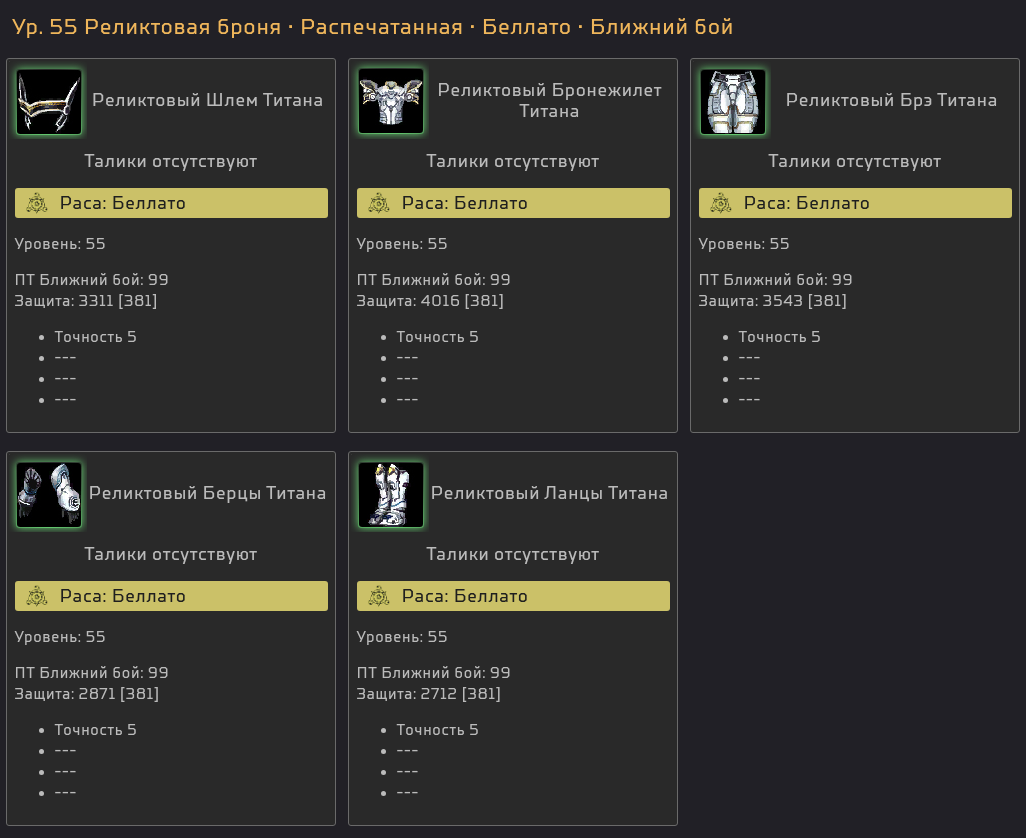The width and height of the screenshot is (1026, 838).
Task: Click the Раса: Беллато bar in the Бронежилет Титана card
Action: click(x=513, y=203)
